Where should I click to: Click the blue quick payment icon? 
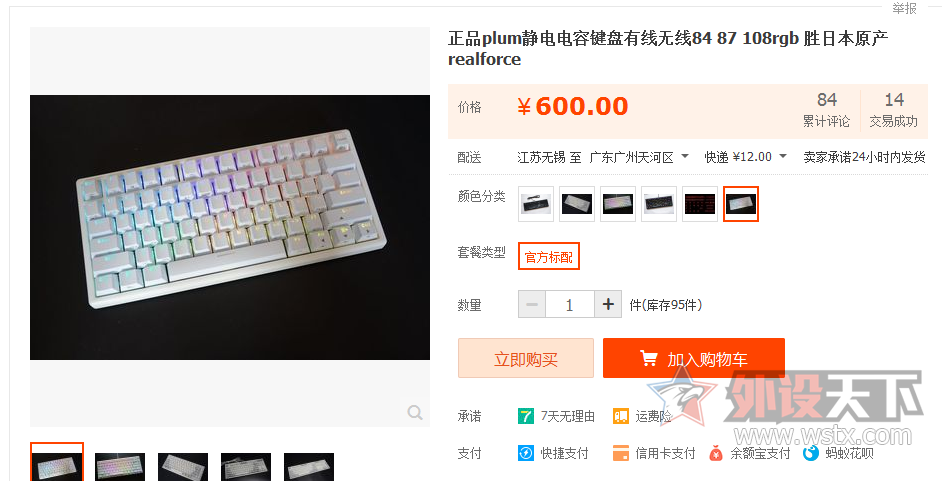pos(526,453)
